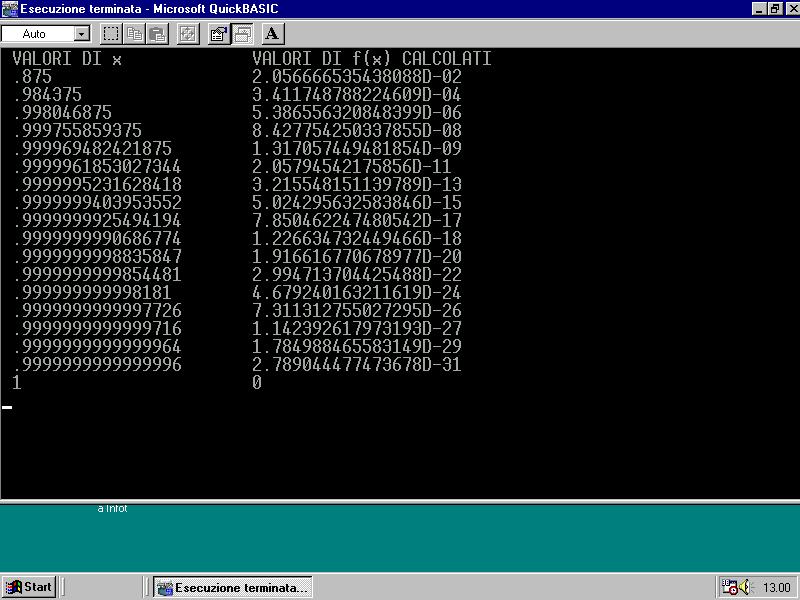Select the Mark tool in the toolbar
This screenshot has width=800, height=600.
point(111,34)
